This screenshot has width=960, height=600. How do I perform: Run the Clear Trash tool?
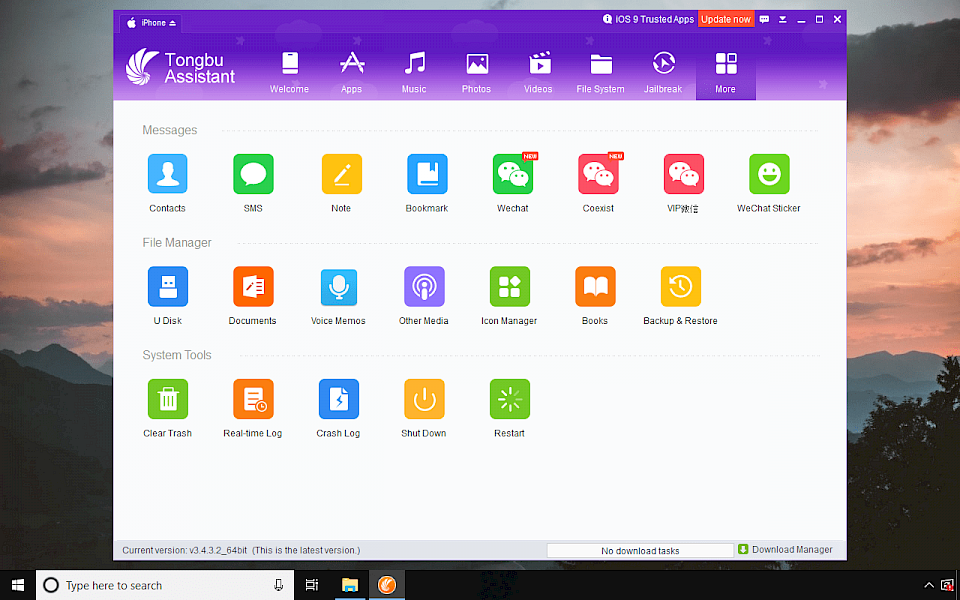(167, 399)
